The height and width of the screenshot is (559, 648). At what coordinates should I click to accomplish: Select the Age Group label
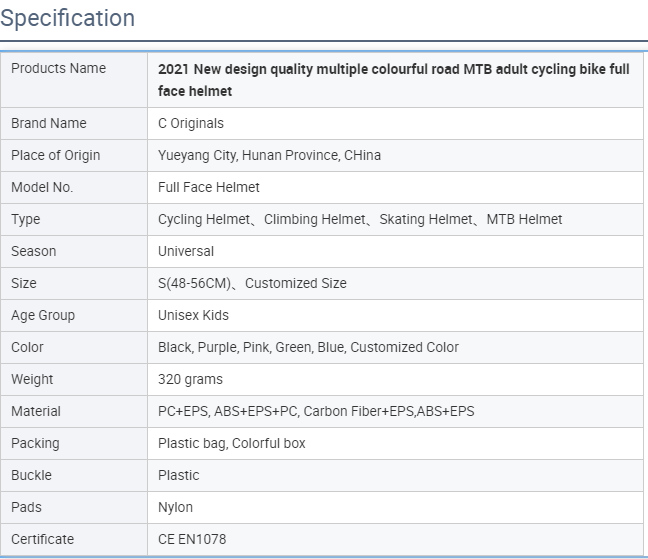pos(43,315)
